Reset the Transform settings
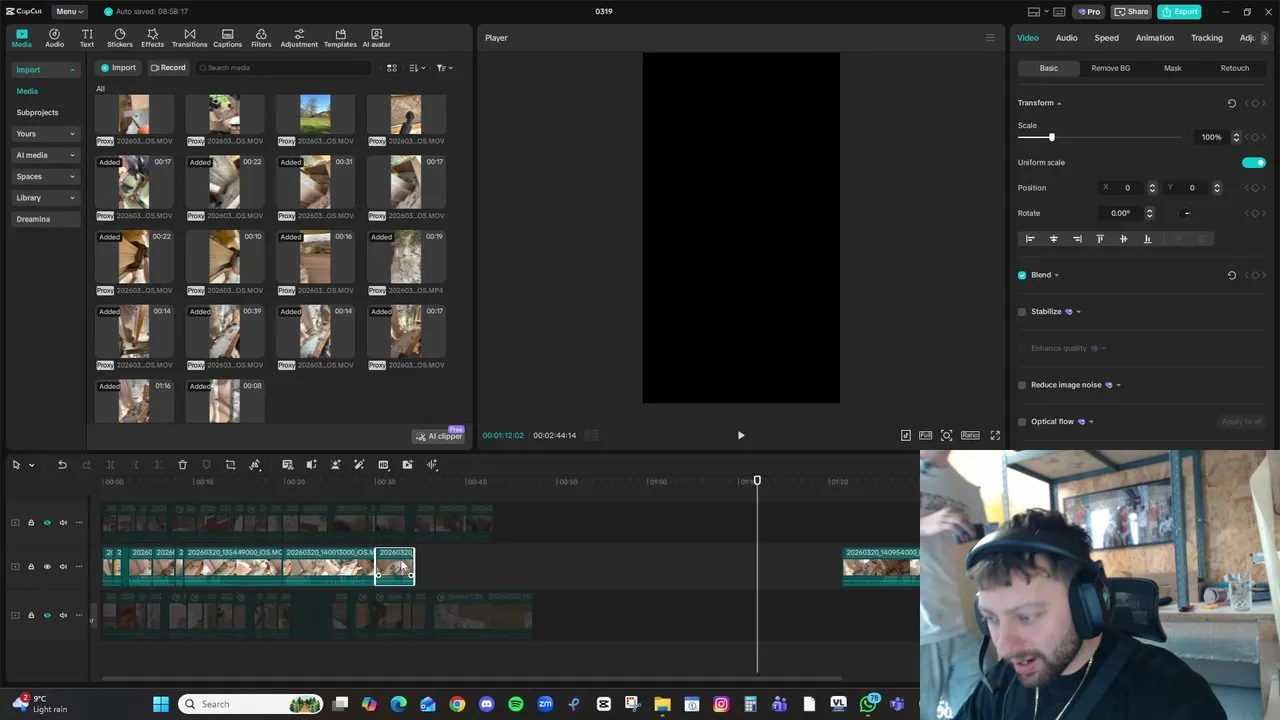Image resolution: width=1280 pixels, height=720 pixels. point(1231,103)
